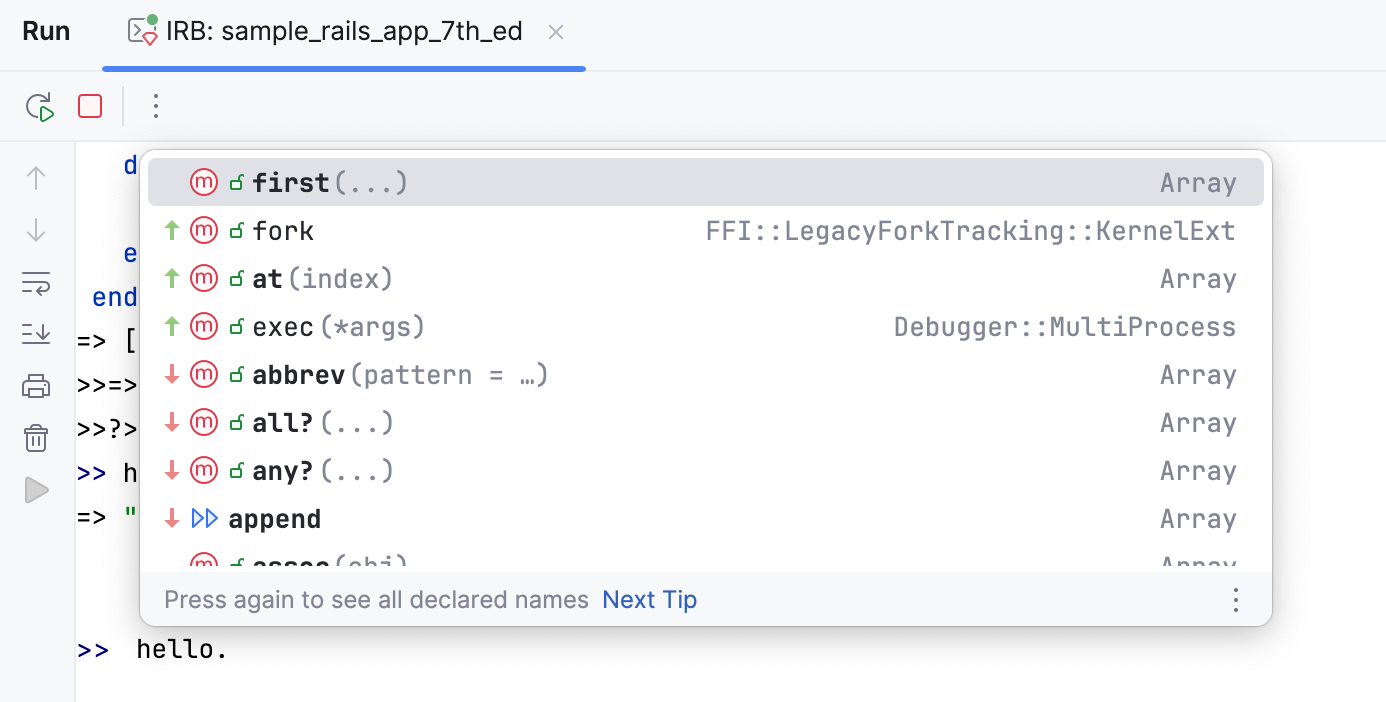Close the IRB console tab
Viewport: 1386px width, 702px height.
pos(557,33)
